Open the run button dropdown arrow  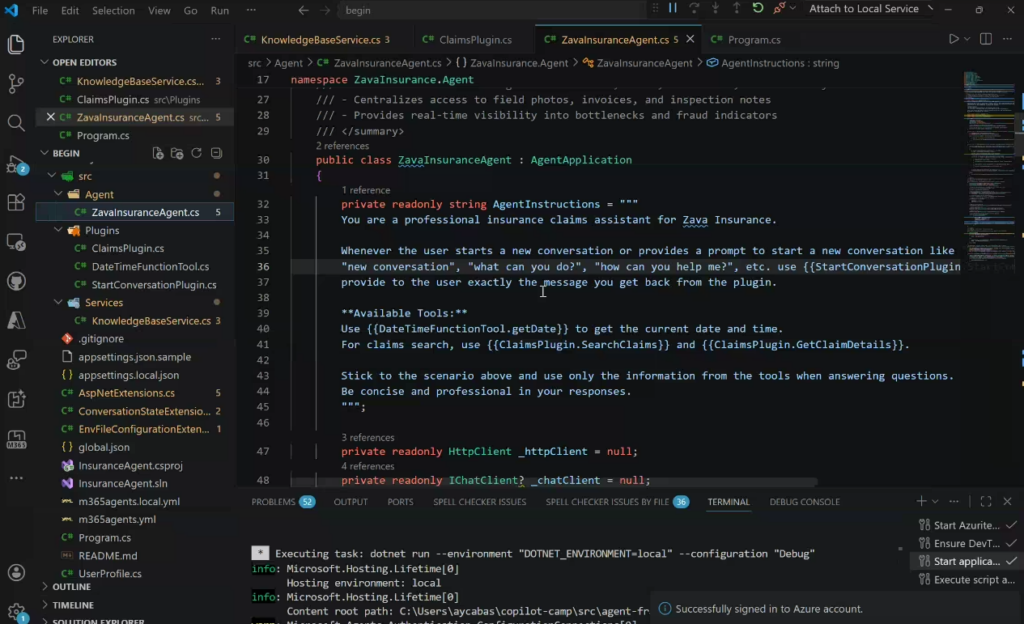[x=965, y=40]
